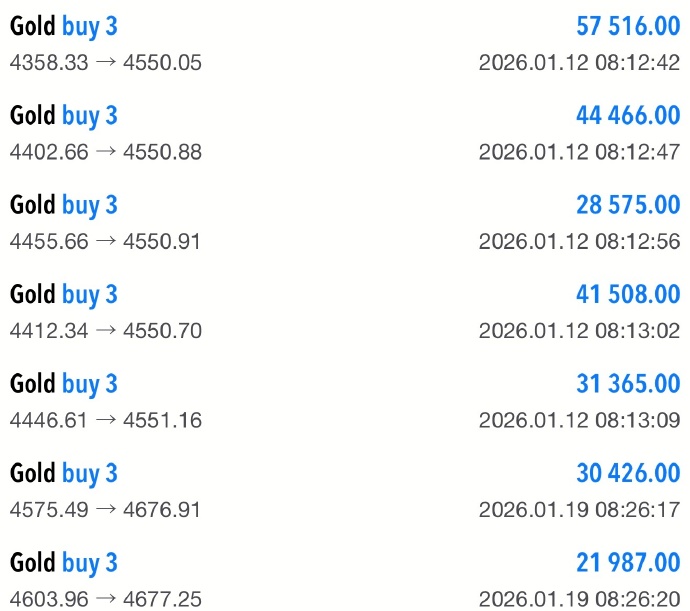Click the 4603.96 → 4677.25 price range

[x=106, y=599]
